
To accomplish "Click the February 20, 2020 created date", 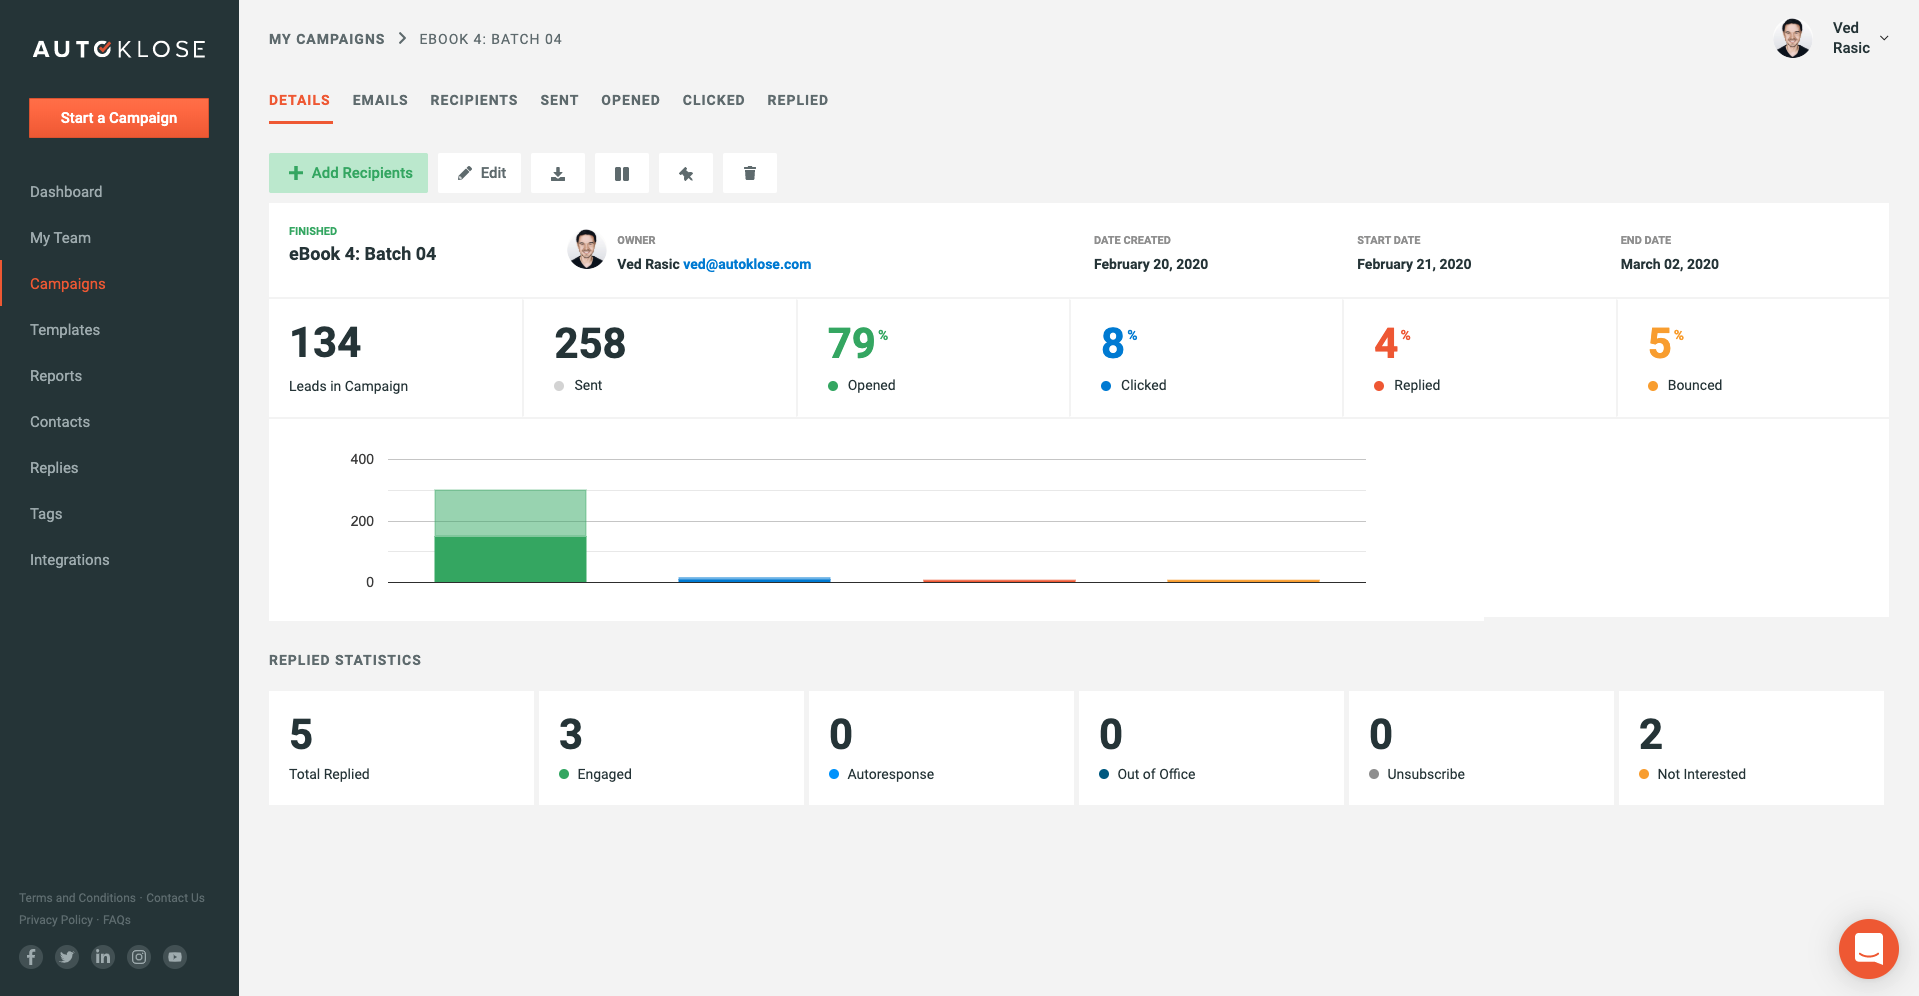I will (x=1151, y=264).
